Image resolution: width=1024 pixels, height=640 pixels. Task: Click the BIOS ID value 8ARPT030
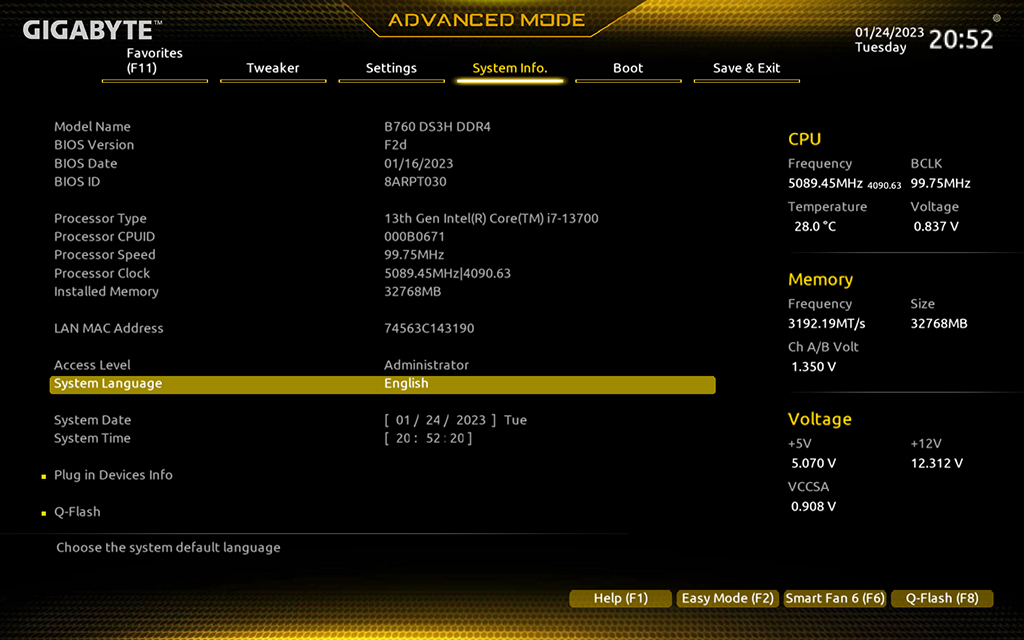coord(415,182)
